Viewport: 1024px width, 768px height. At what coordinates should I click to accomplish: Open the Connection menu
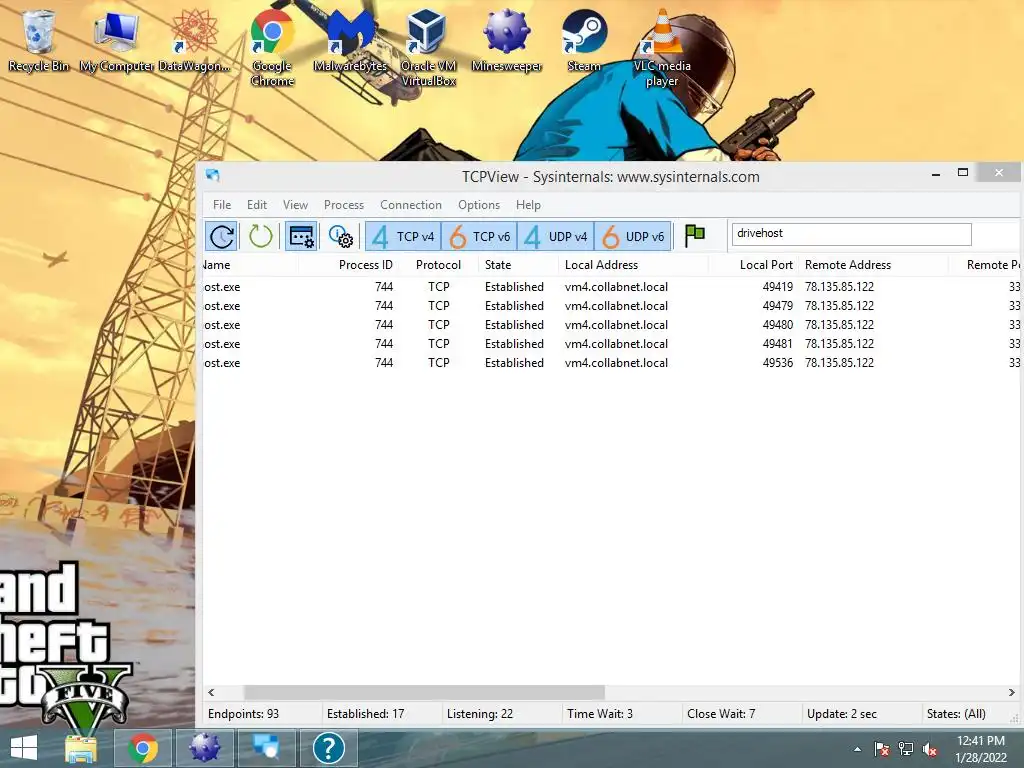[411, 204]
